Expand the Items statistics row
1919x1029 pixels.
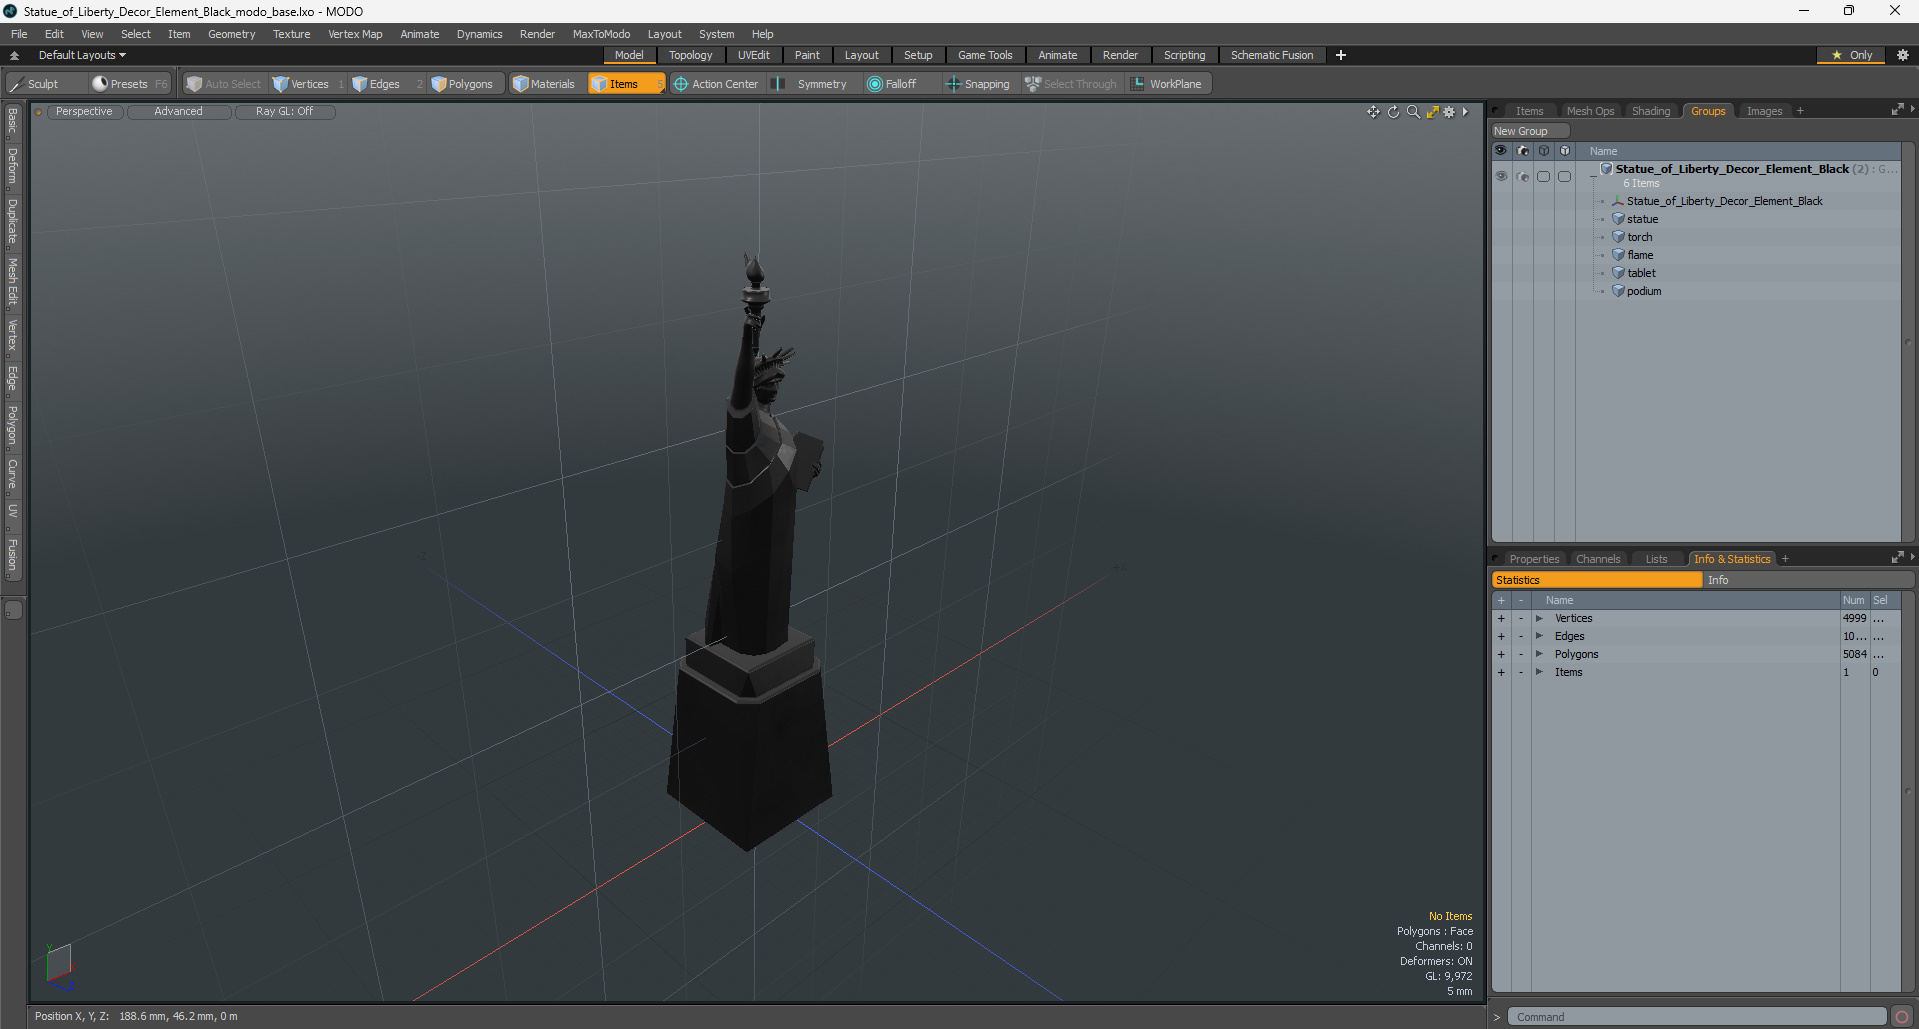tap(1540, 672)
